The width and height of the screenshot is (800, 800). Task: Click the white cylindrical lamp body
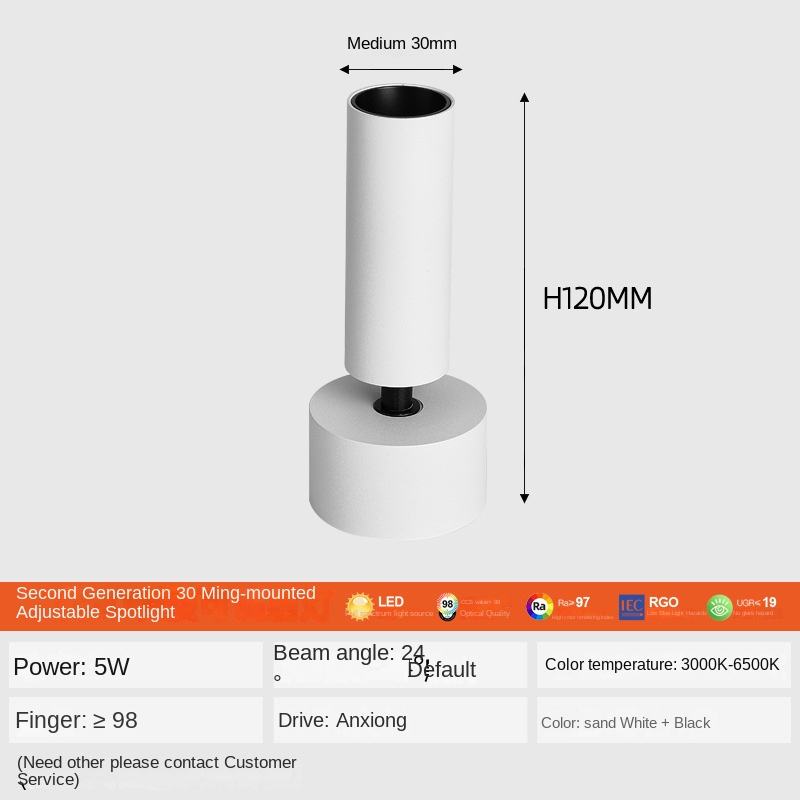[x=398, y=237]
